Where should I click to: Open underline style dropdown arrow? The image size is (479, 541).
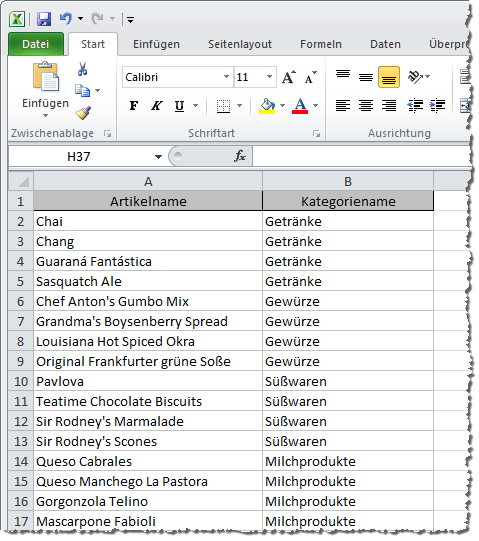click(196, 105)
